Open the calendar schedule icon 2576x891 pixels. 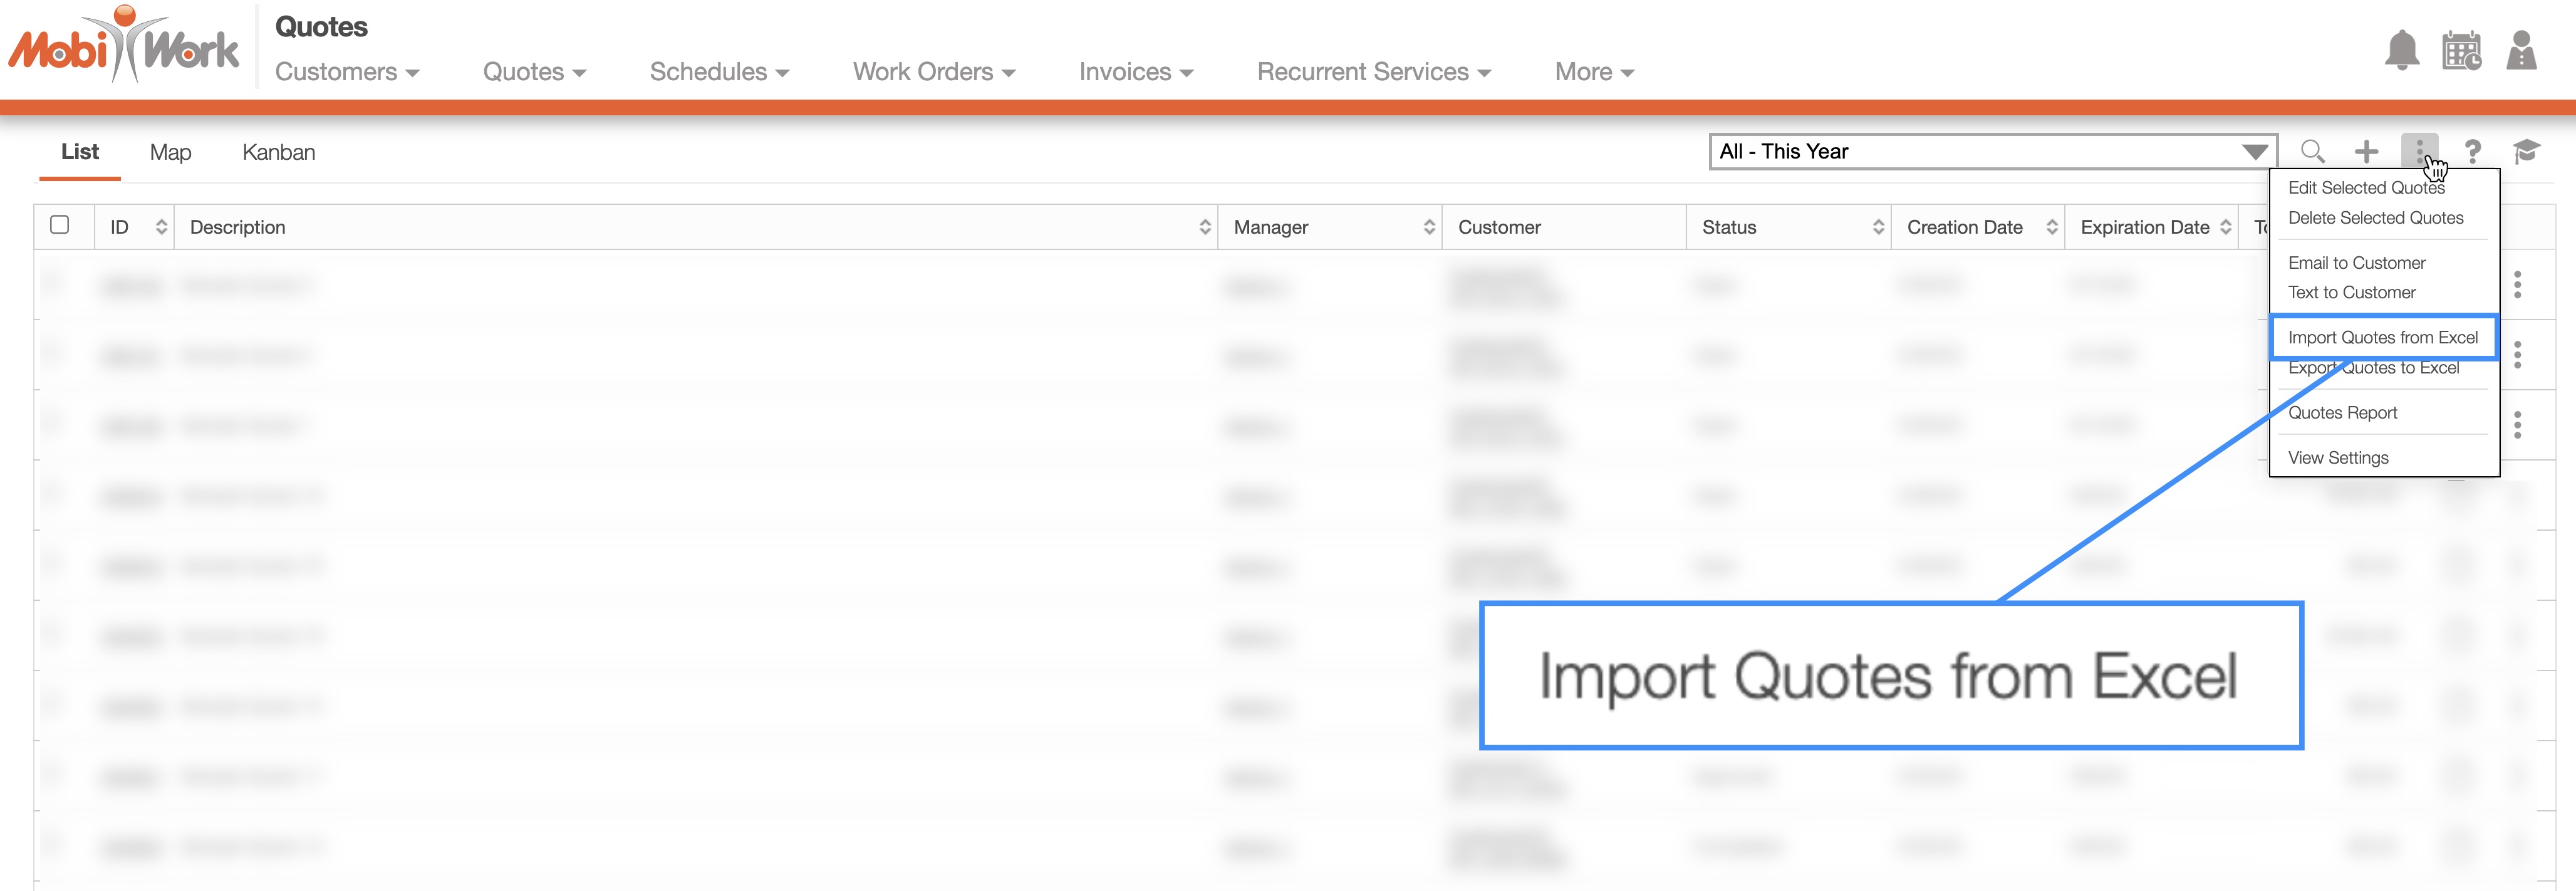(2461, 50)
